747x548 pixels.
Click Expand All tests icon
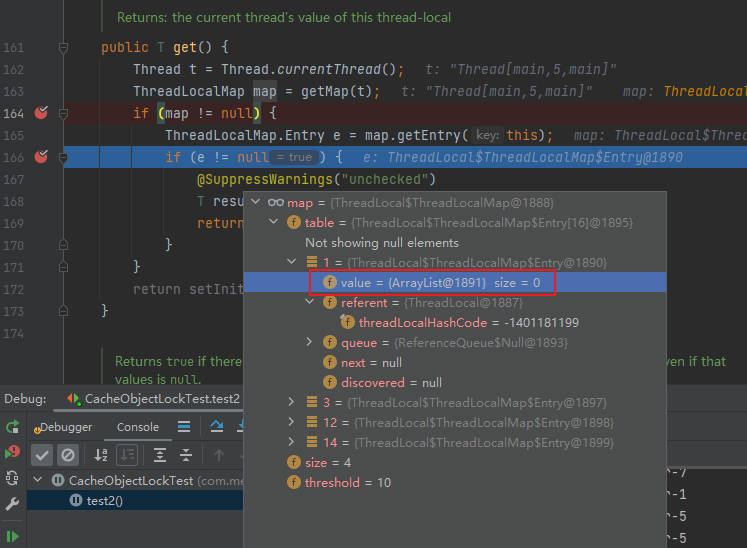pos(160,455)
